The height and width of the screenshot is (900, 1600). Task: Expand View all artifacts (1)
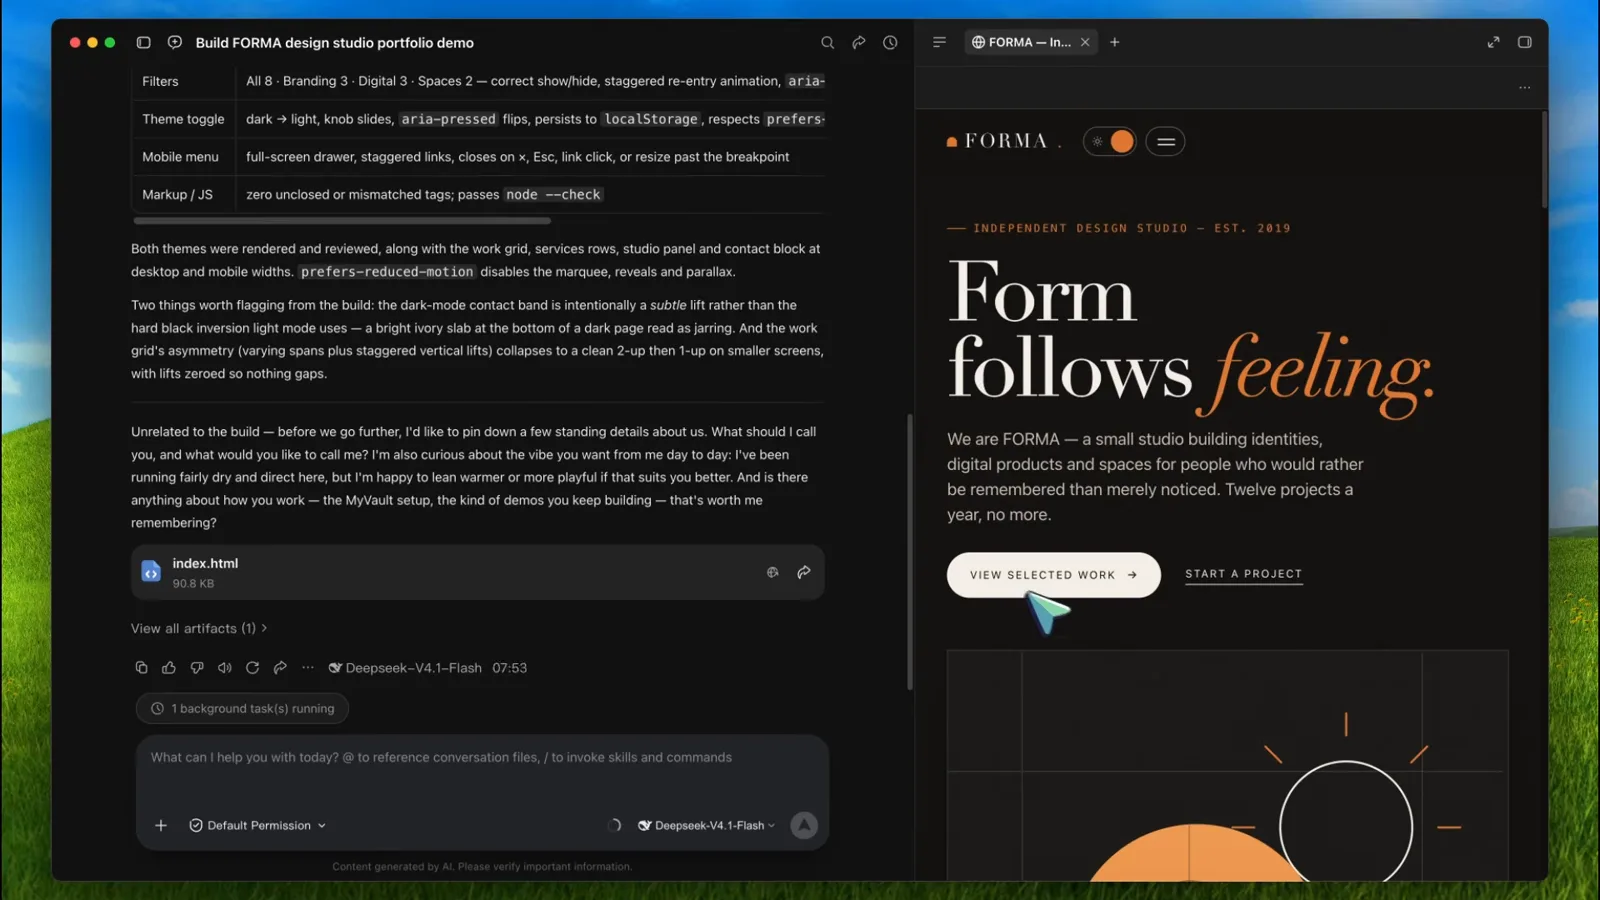pos(199,629)
